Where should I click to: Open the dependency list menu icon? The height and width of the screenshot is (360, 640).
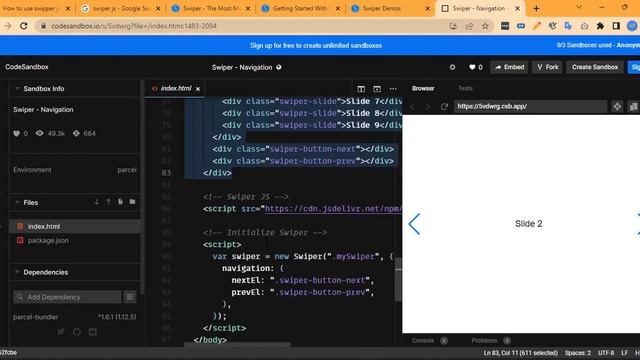coord(130,297)
